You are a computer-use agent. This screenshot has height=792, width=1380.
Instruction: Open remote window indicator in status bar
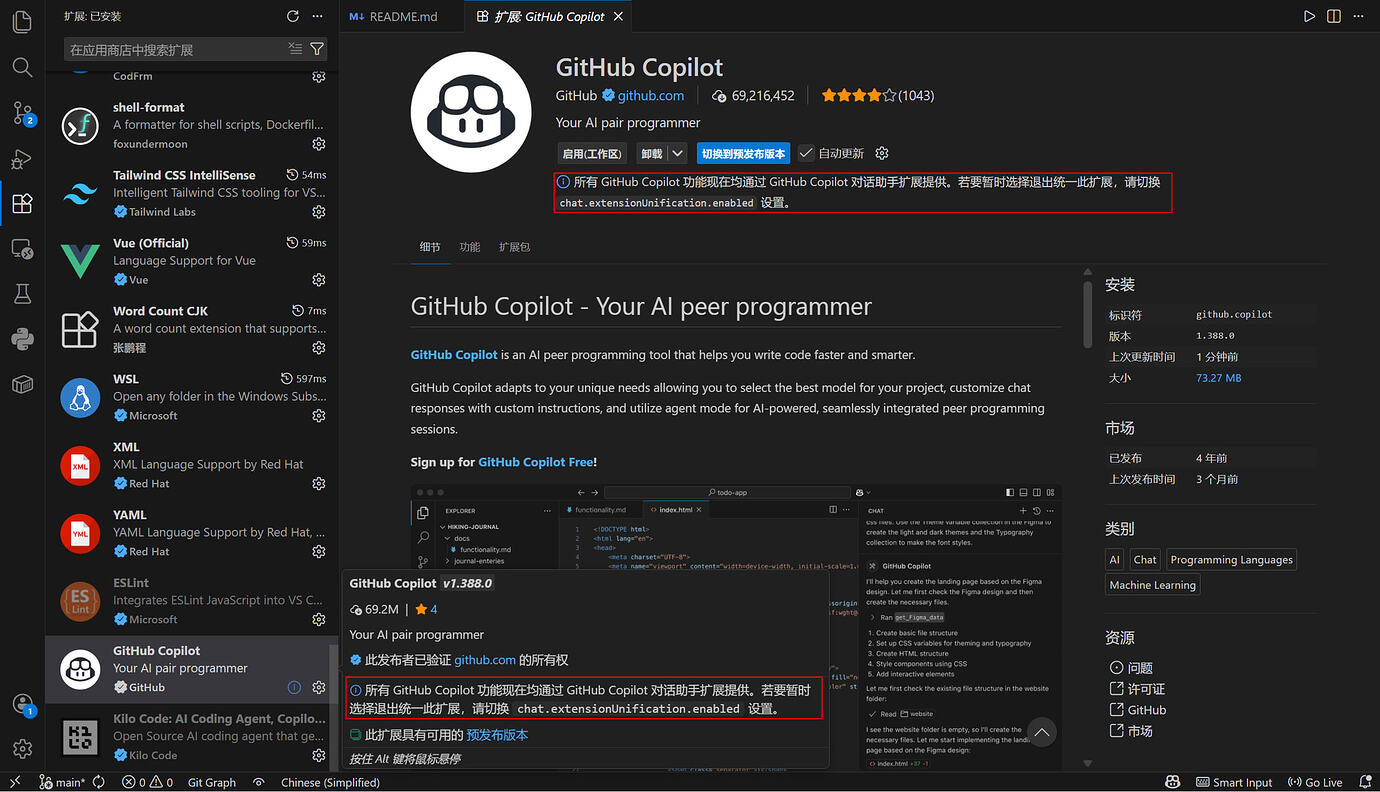pos(15,782)
